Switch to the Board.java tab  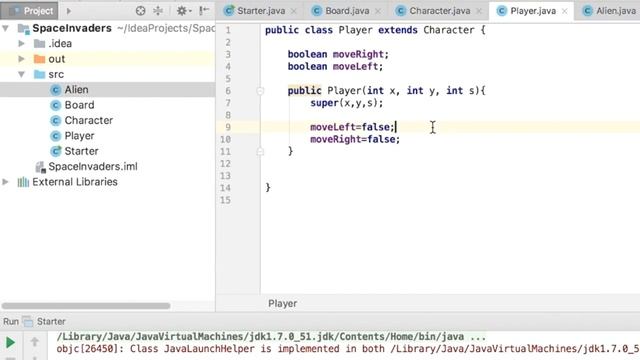347,11
